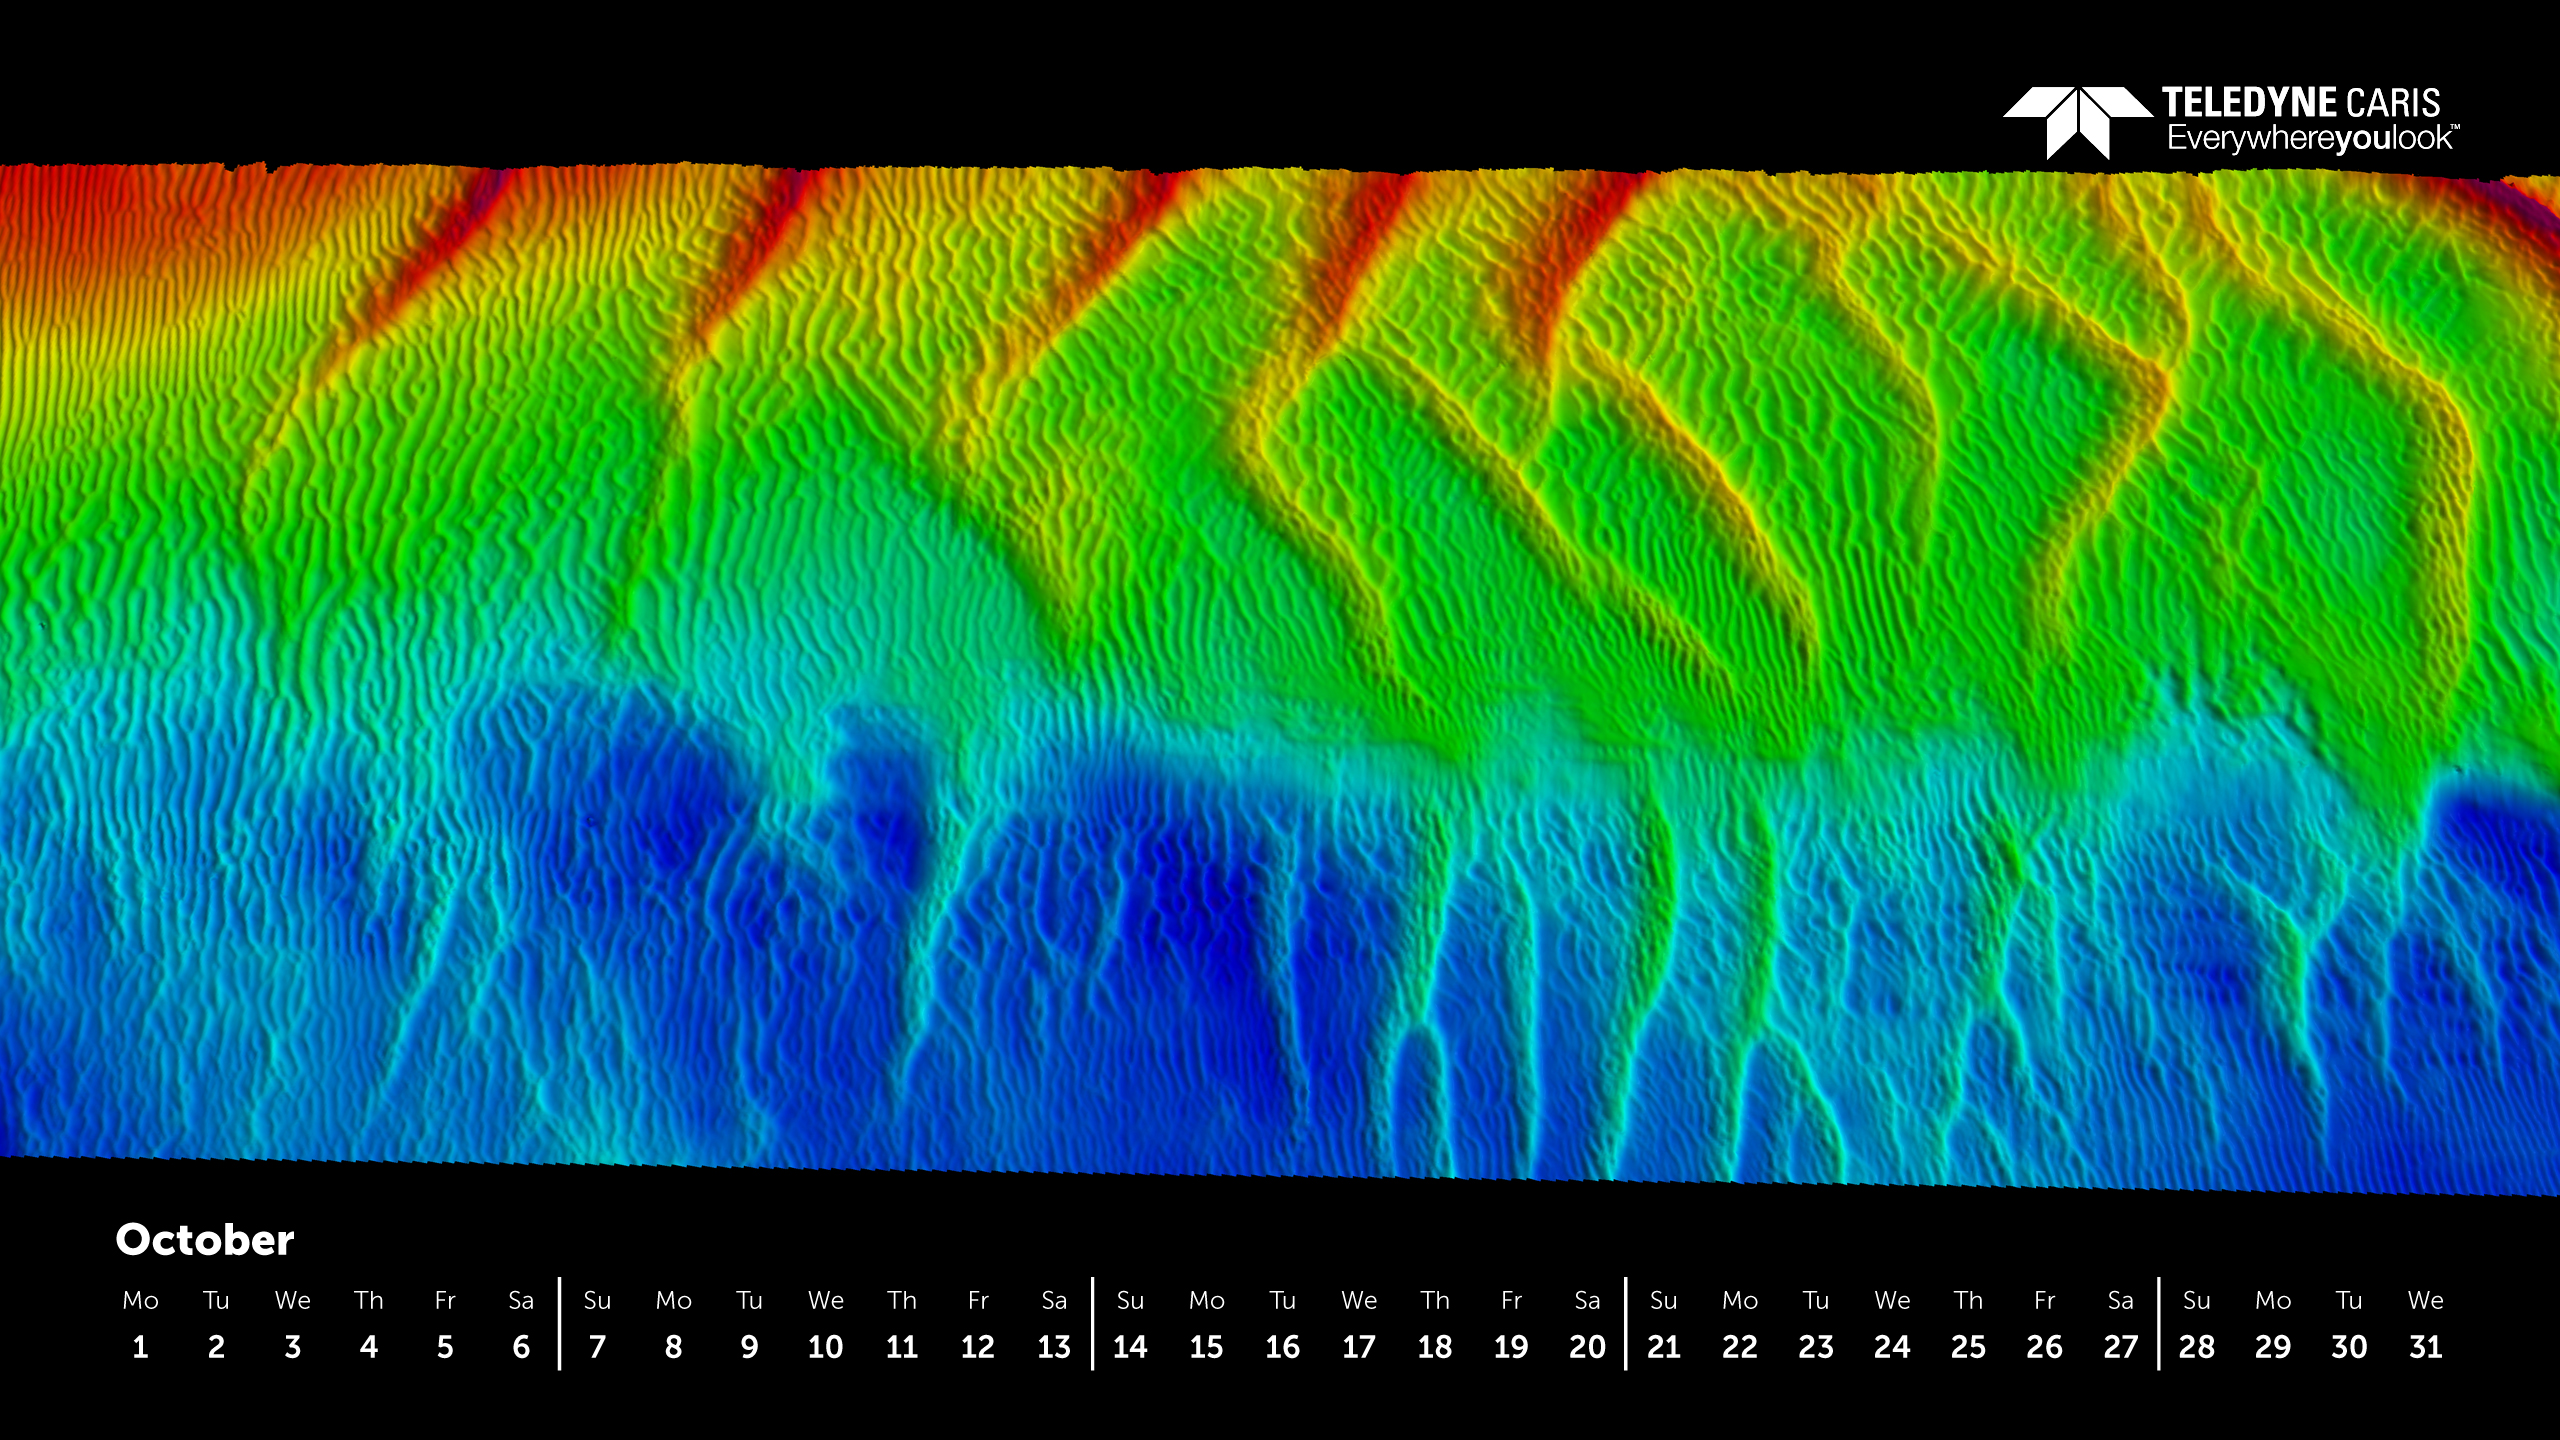Select date 29 on the calendar
The image size is (2560, 1440).
(x=2273, y=1347)
